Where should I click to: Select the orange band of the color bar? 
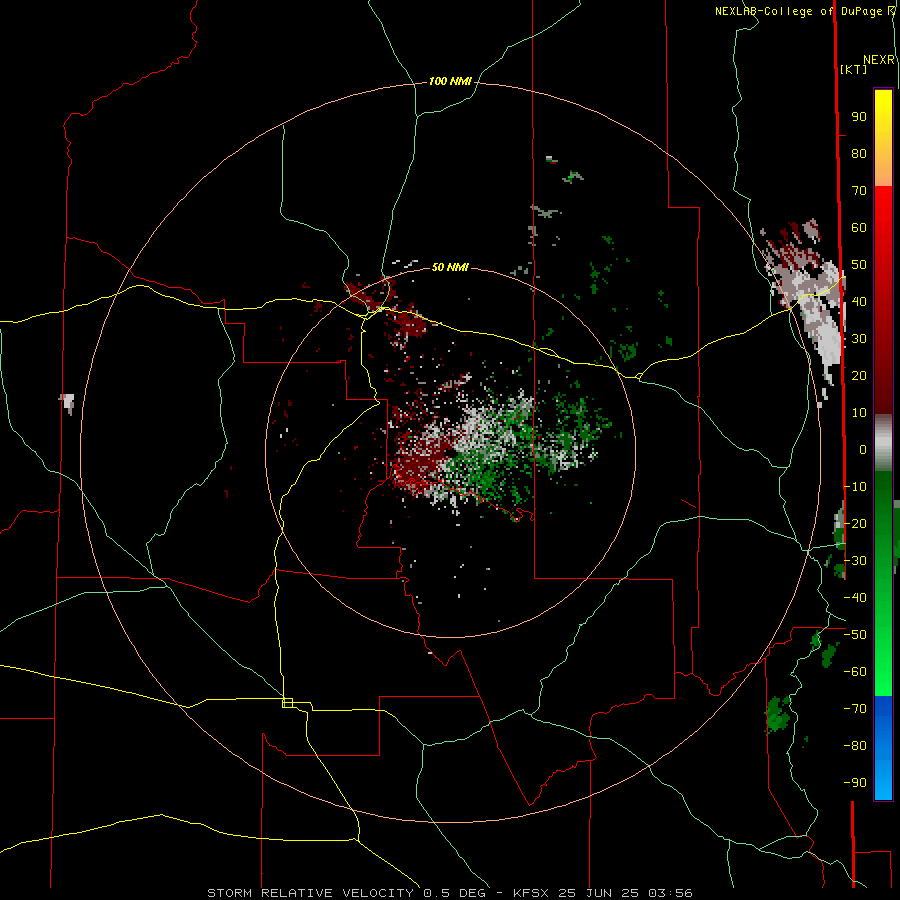pos(883,172)
